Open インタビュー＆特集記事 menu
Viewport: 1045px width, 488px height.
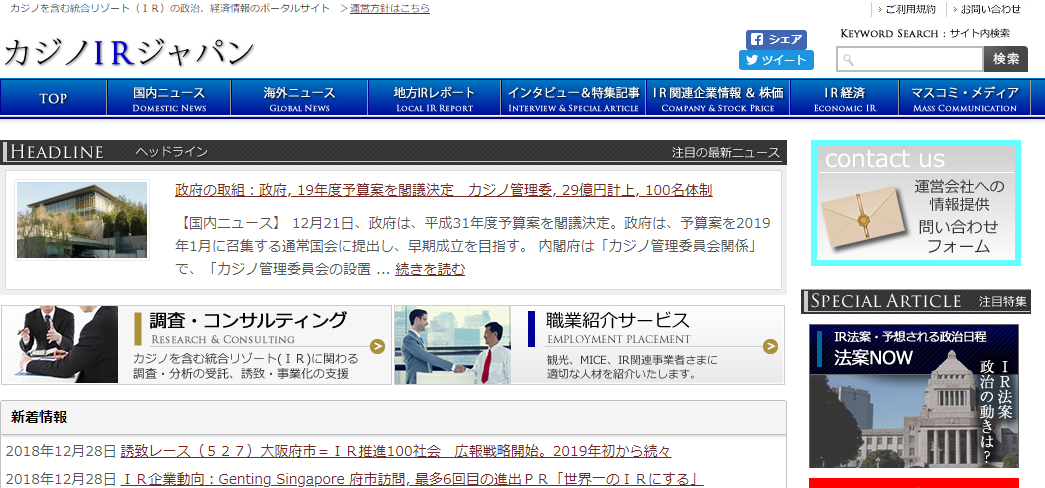[573, 98]
